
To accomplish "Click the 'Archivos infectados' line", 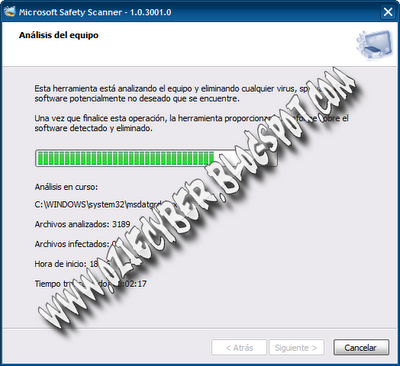I will (75, 244).
